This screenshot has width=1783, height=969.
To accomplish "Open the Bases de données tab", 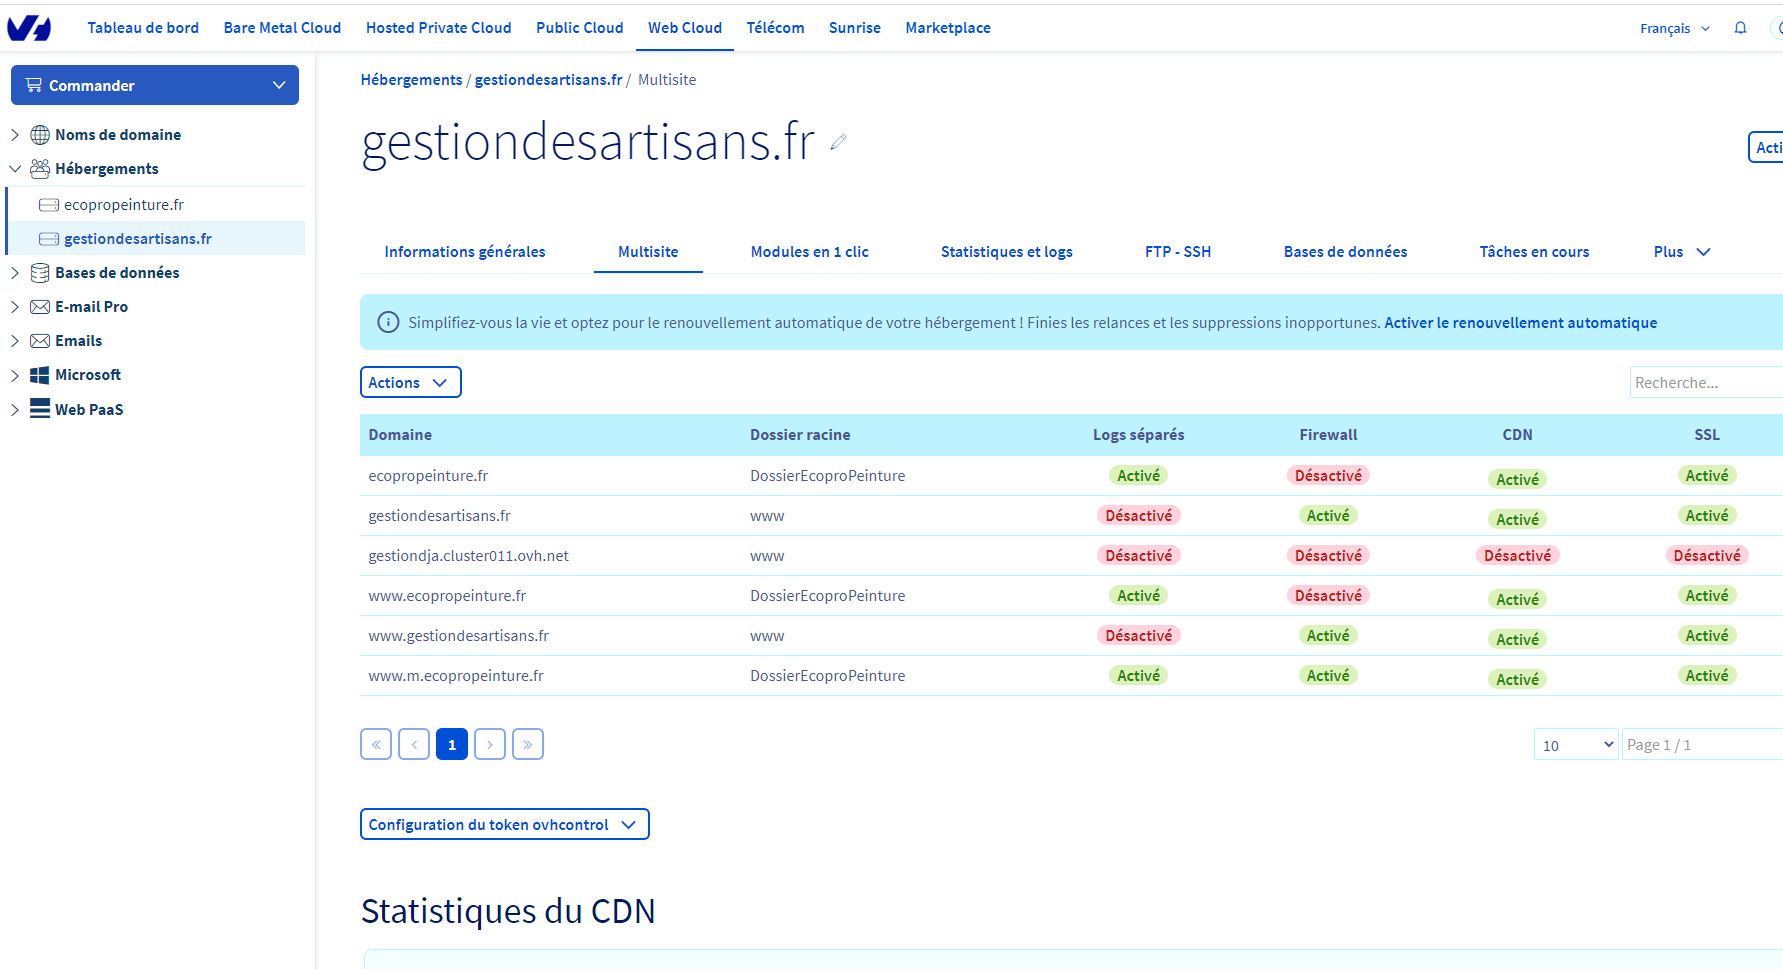I will pos(1345,252).
